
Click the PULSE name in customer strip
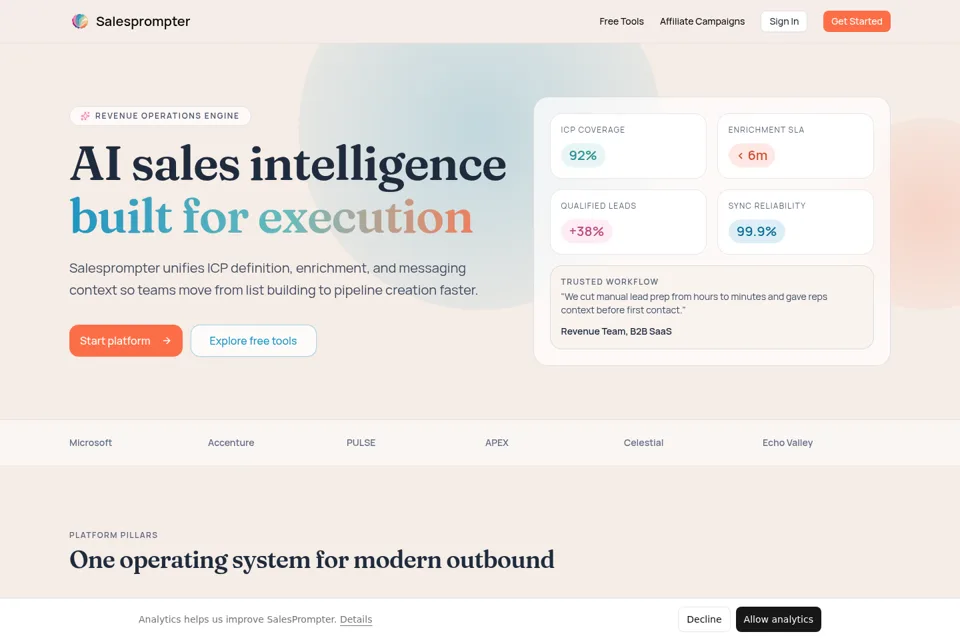point(361,443)
